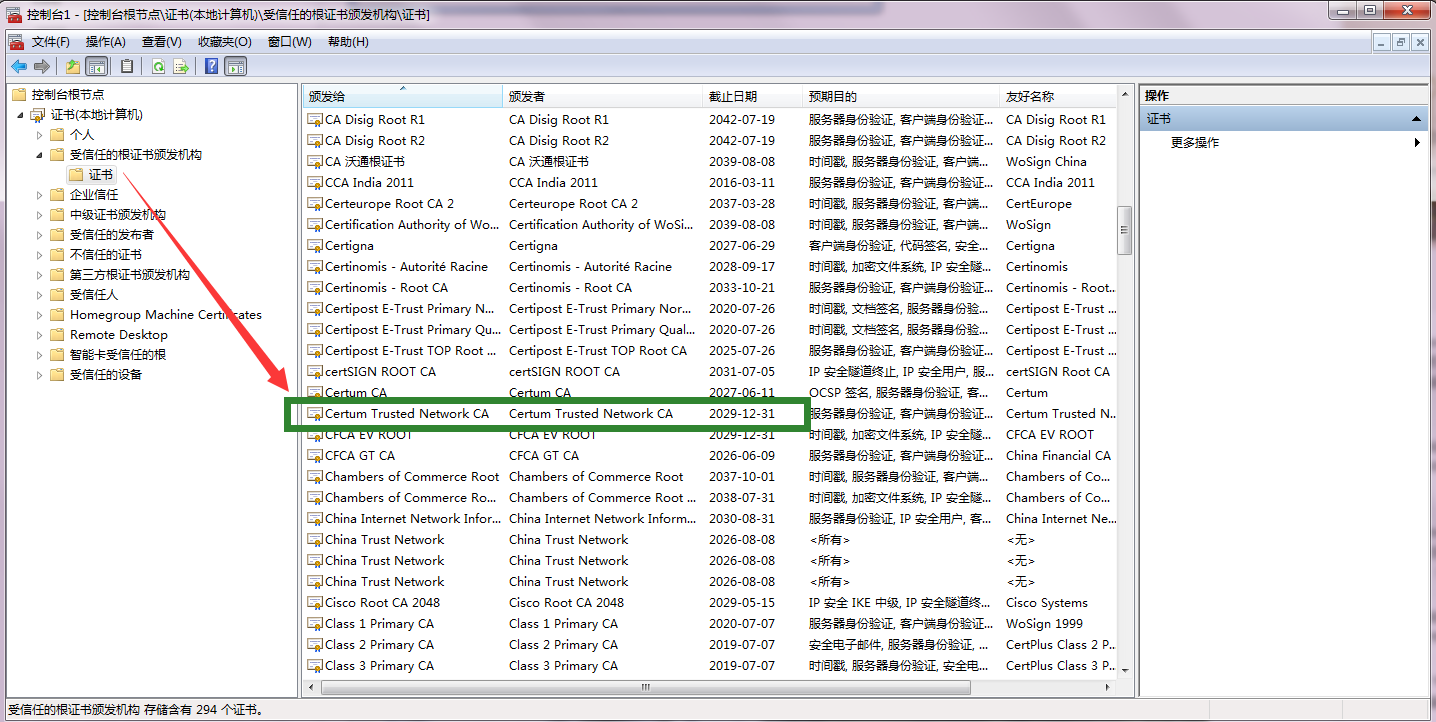Screen dimensions: 1436x722
Task: Sort by the 友好名称 column header
Action: tap(1058, 97)
